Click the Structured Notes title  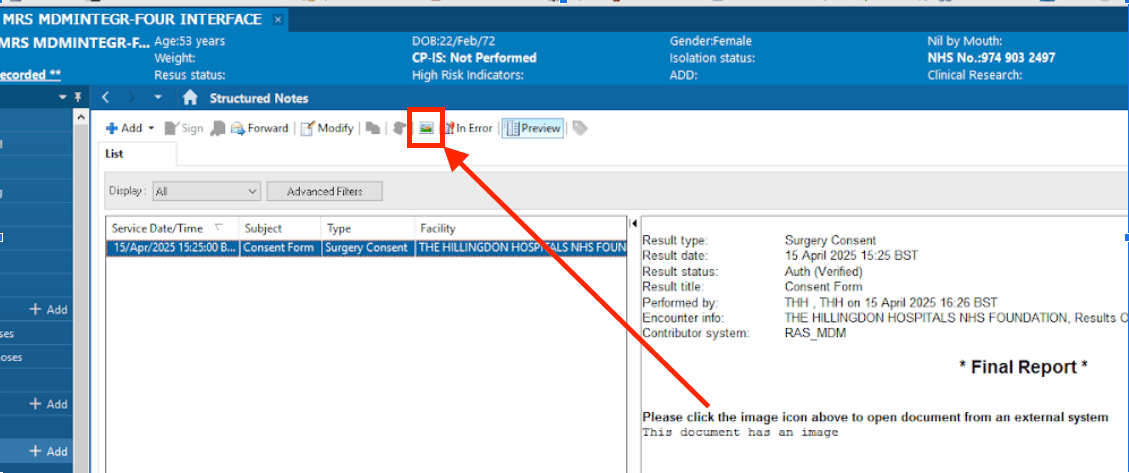coord(258,98)
